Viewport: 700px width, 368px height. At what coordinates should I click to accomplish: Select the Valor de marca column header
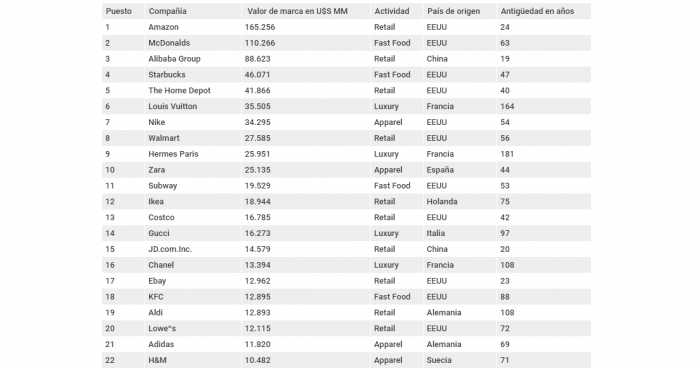(x=297, y=11)
